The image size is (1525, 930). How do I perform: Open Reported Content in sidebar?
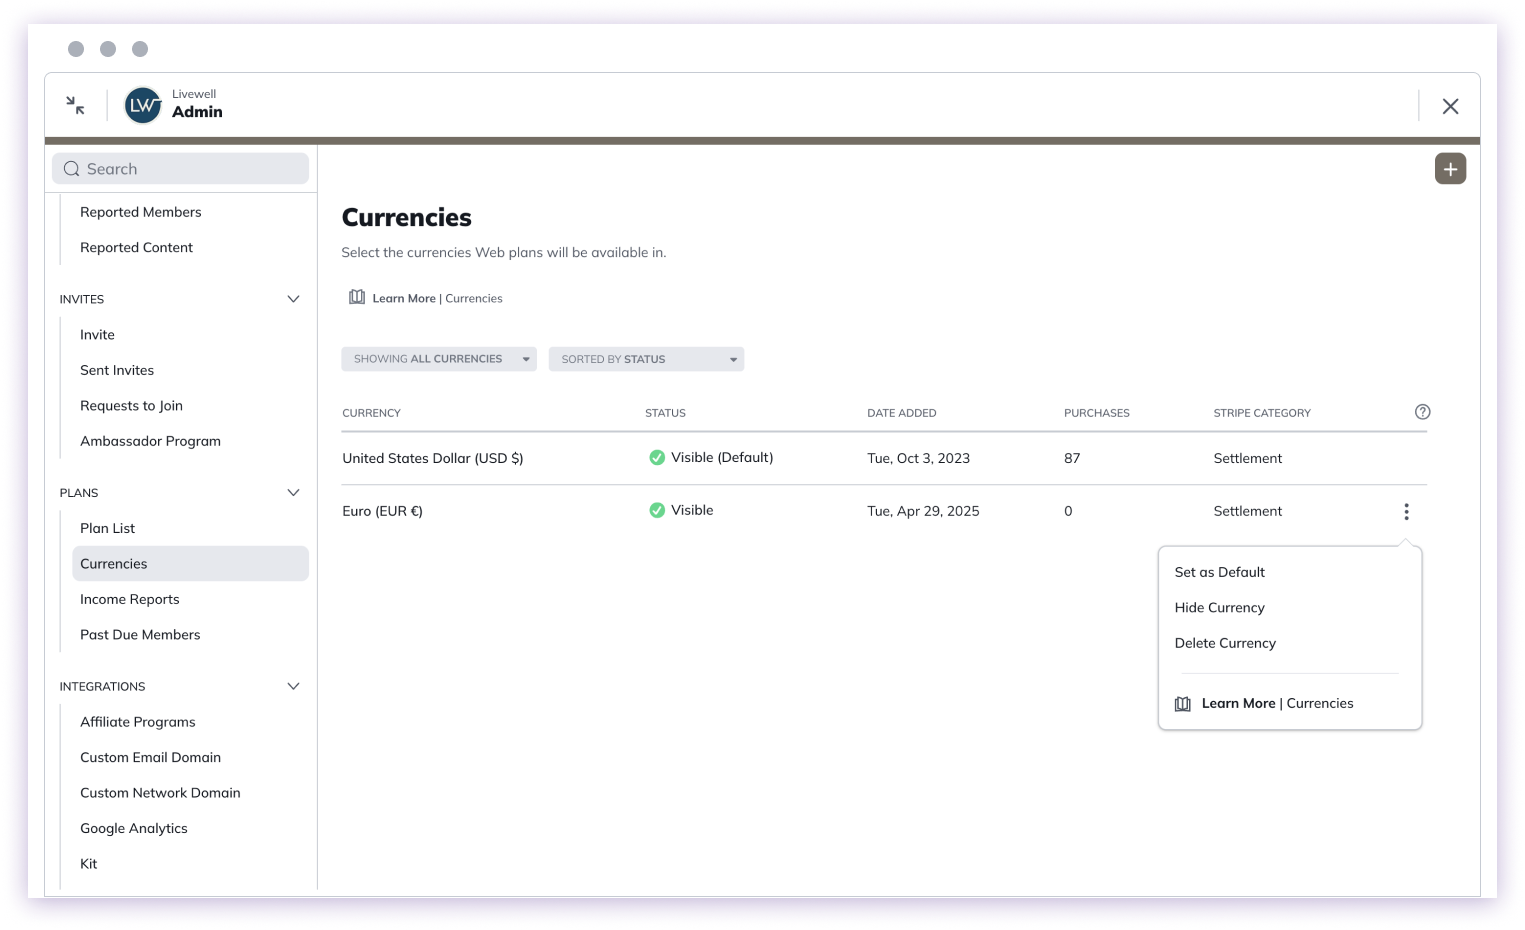(136, 247)
